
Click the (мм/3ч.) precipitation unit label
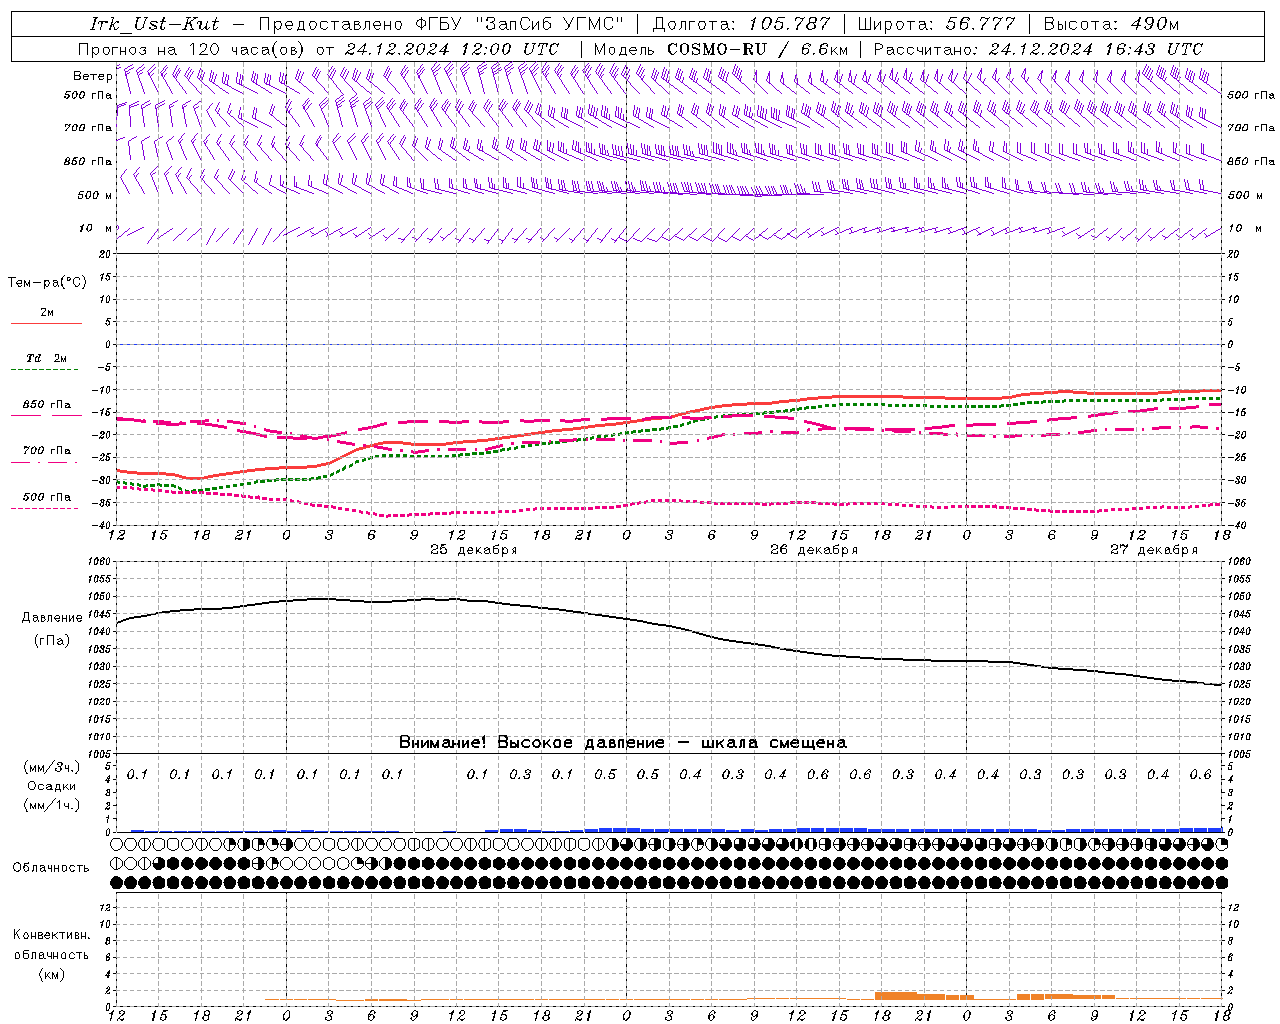click(x=52, y=767)
